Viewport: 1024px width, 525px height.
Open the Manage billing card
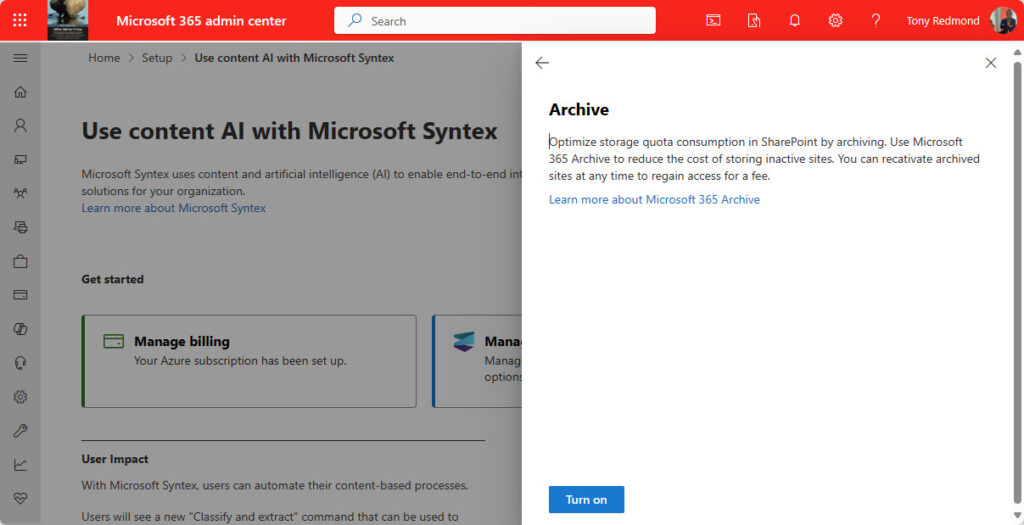pos(249,361)
